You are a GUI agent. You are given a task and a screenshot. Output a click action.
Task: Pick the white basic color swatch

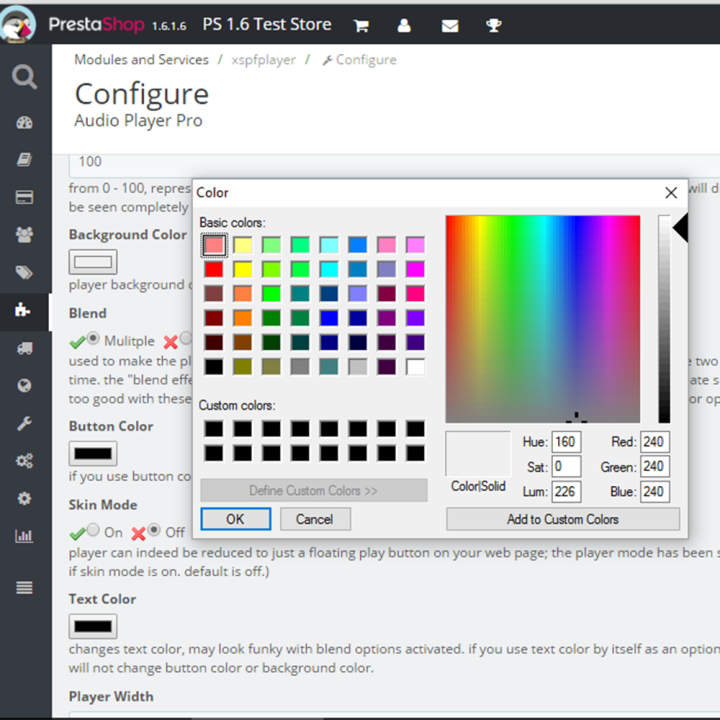click(x=416, y=366)
